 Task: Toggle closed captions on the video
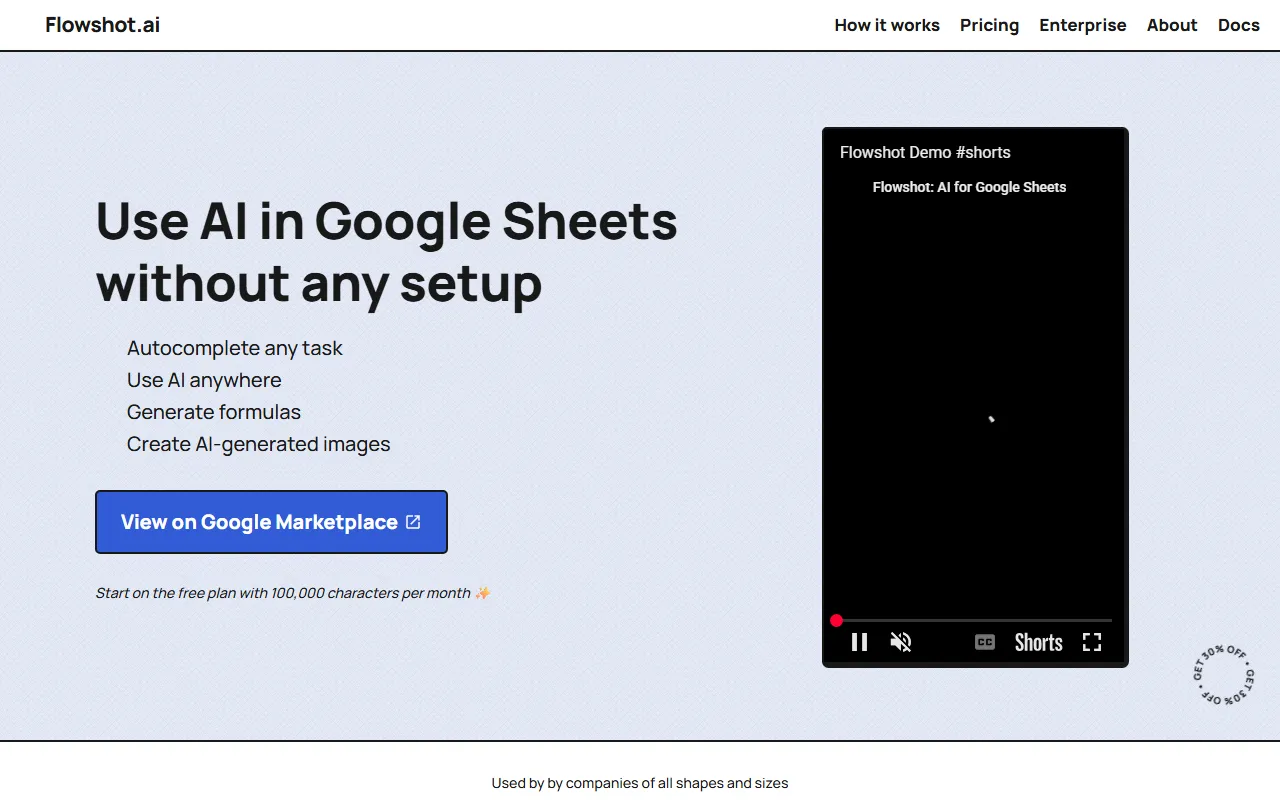click(x=985, y=642)
